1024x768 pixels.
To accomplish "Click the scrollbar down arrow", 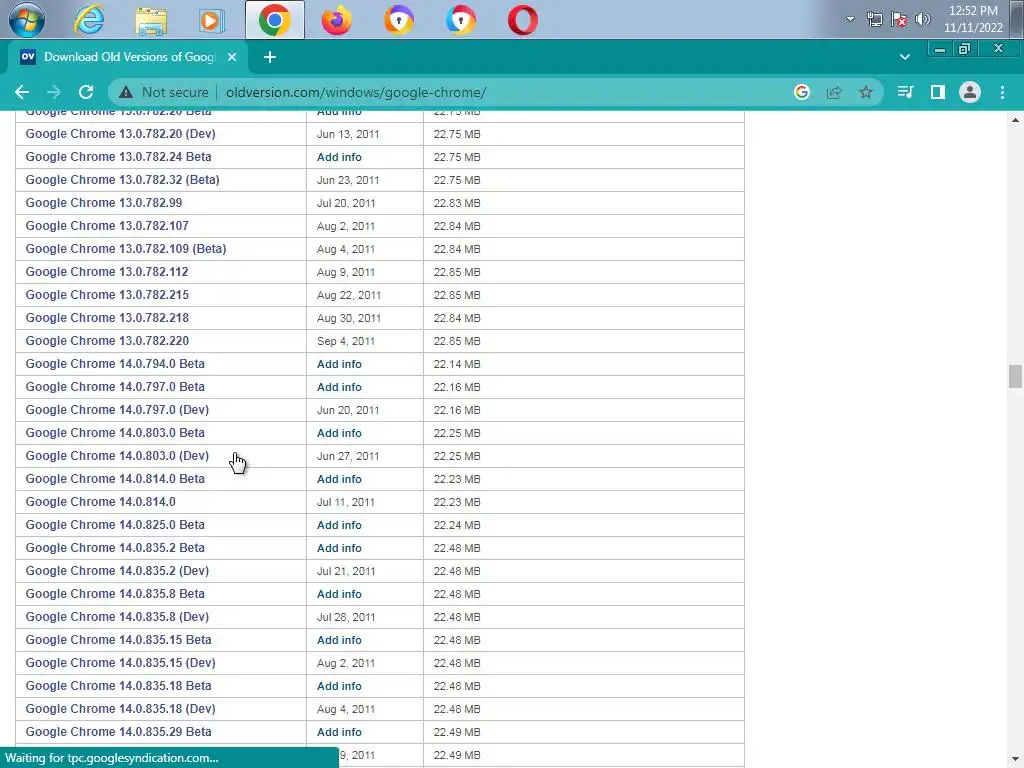I will [1015, 759].
